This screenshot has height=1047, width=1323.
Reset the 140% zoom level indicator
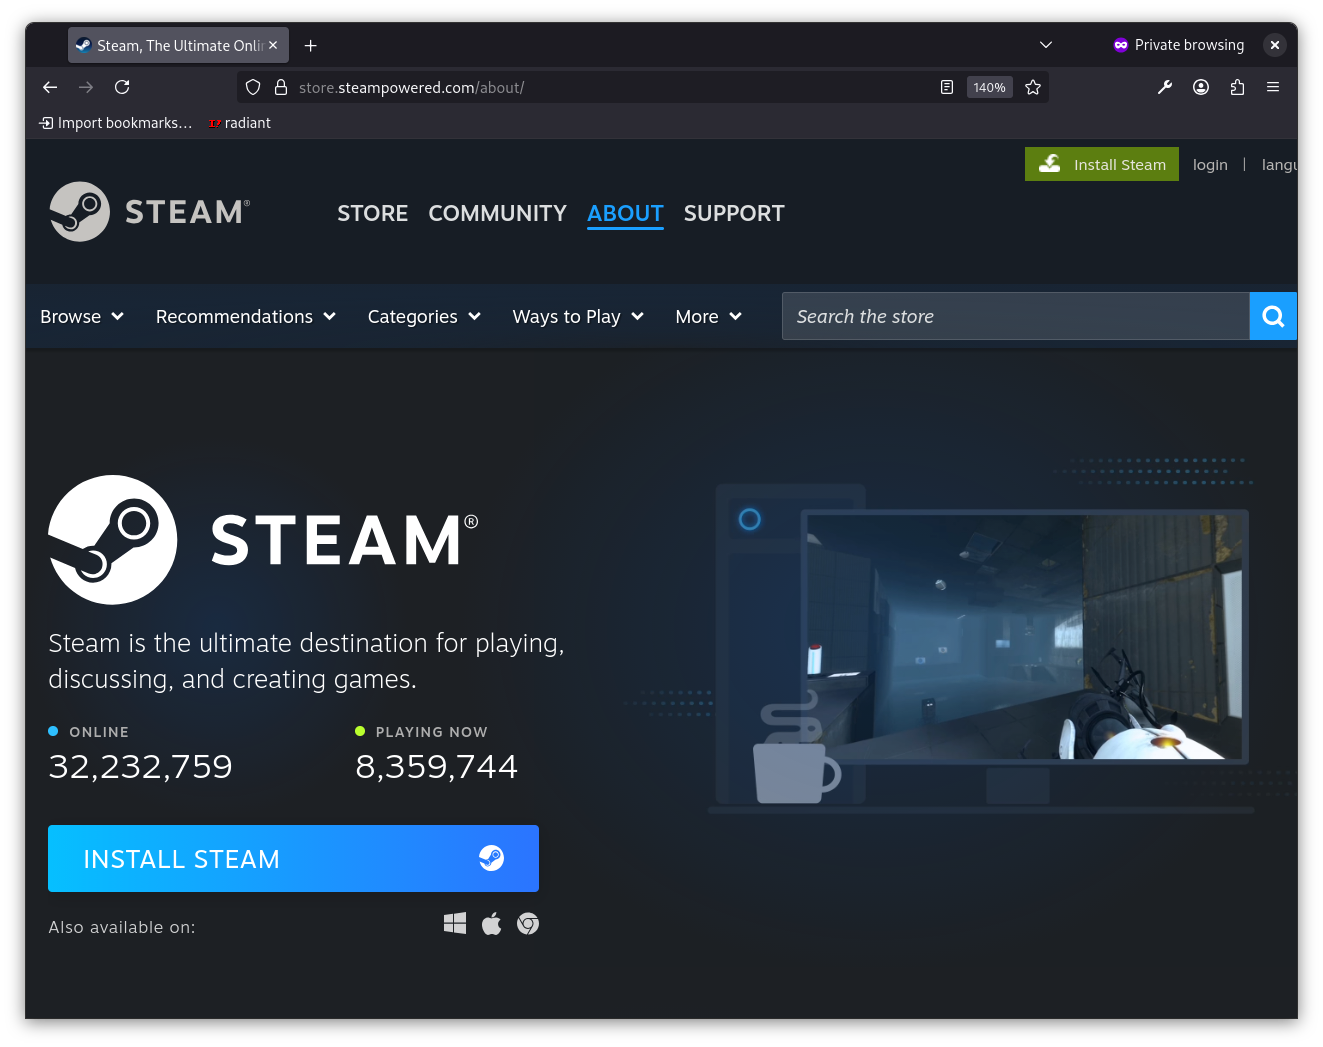(x=989, y=87)
